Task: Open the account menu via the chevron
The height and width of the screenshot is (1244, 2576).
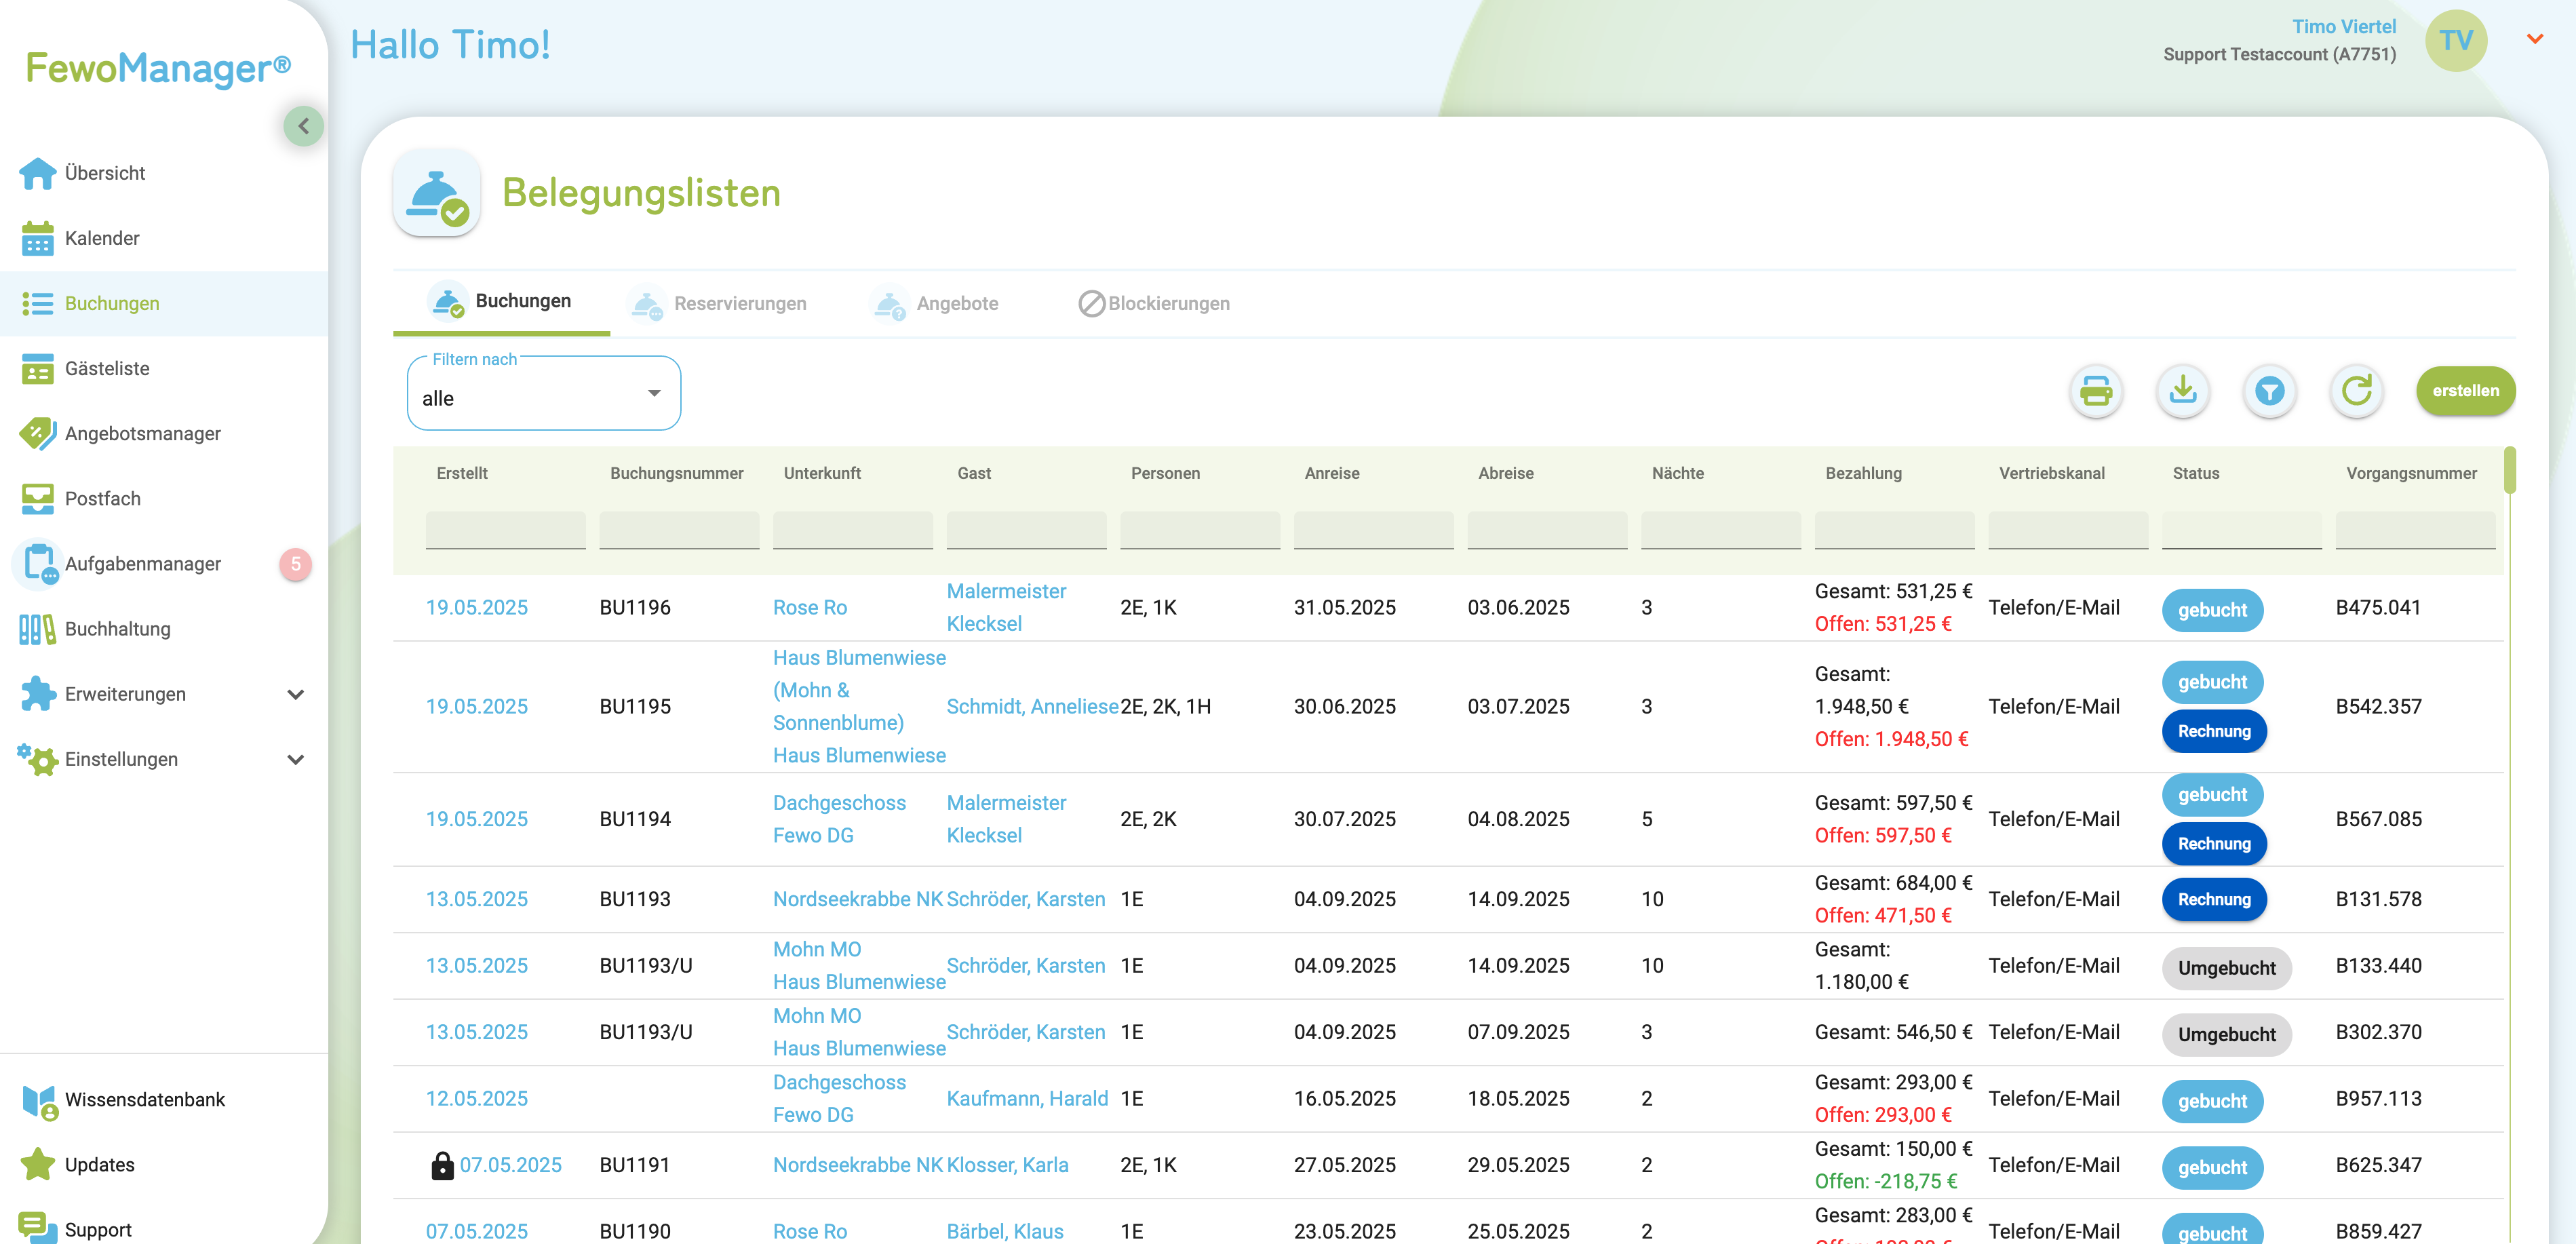Action: pyautogui.click(x=2535, y=38)
